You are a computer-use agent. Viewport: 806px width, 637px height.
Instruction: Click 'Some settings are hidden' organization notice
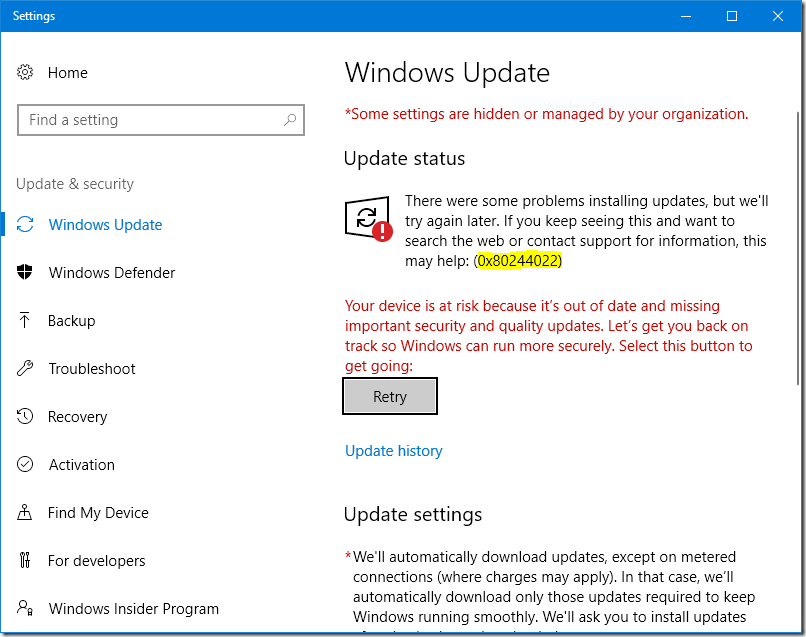click(x=547, y=114)
